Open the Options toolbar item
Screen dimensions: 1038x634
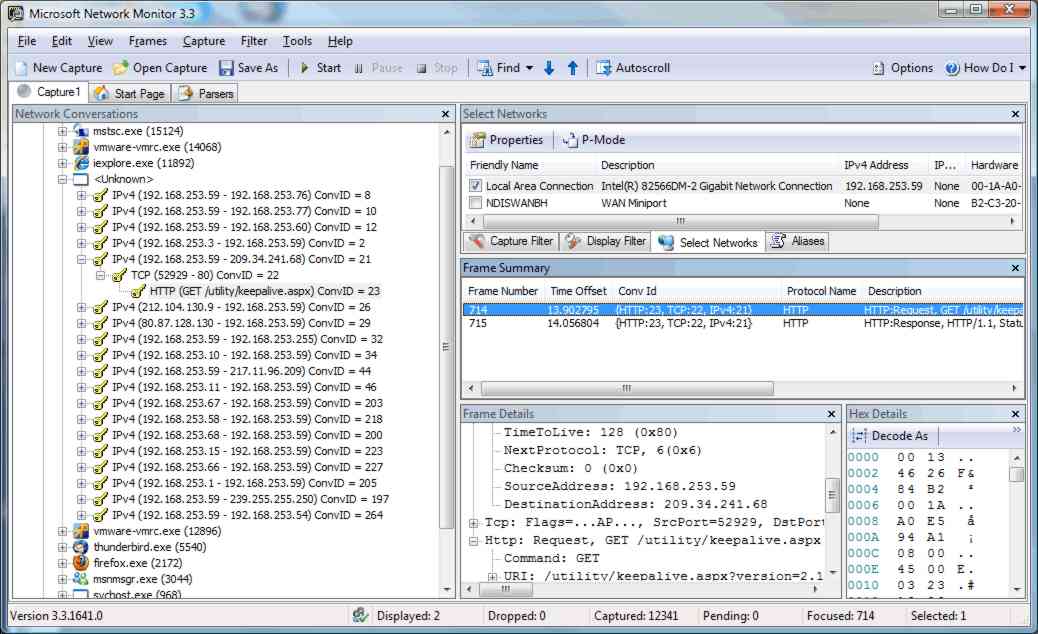pos(902,68)
